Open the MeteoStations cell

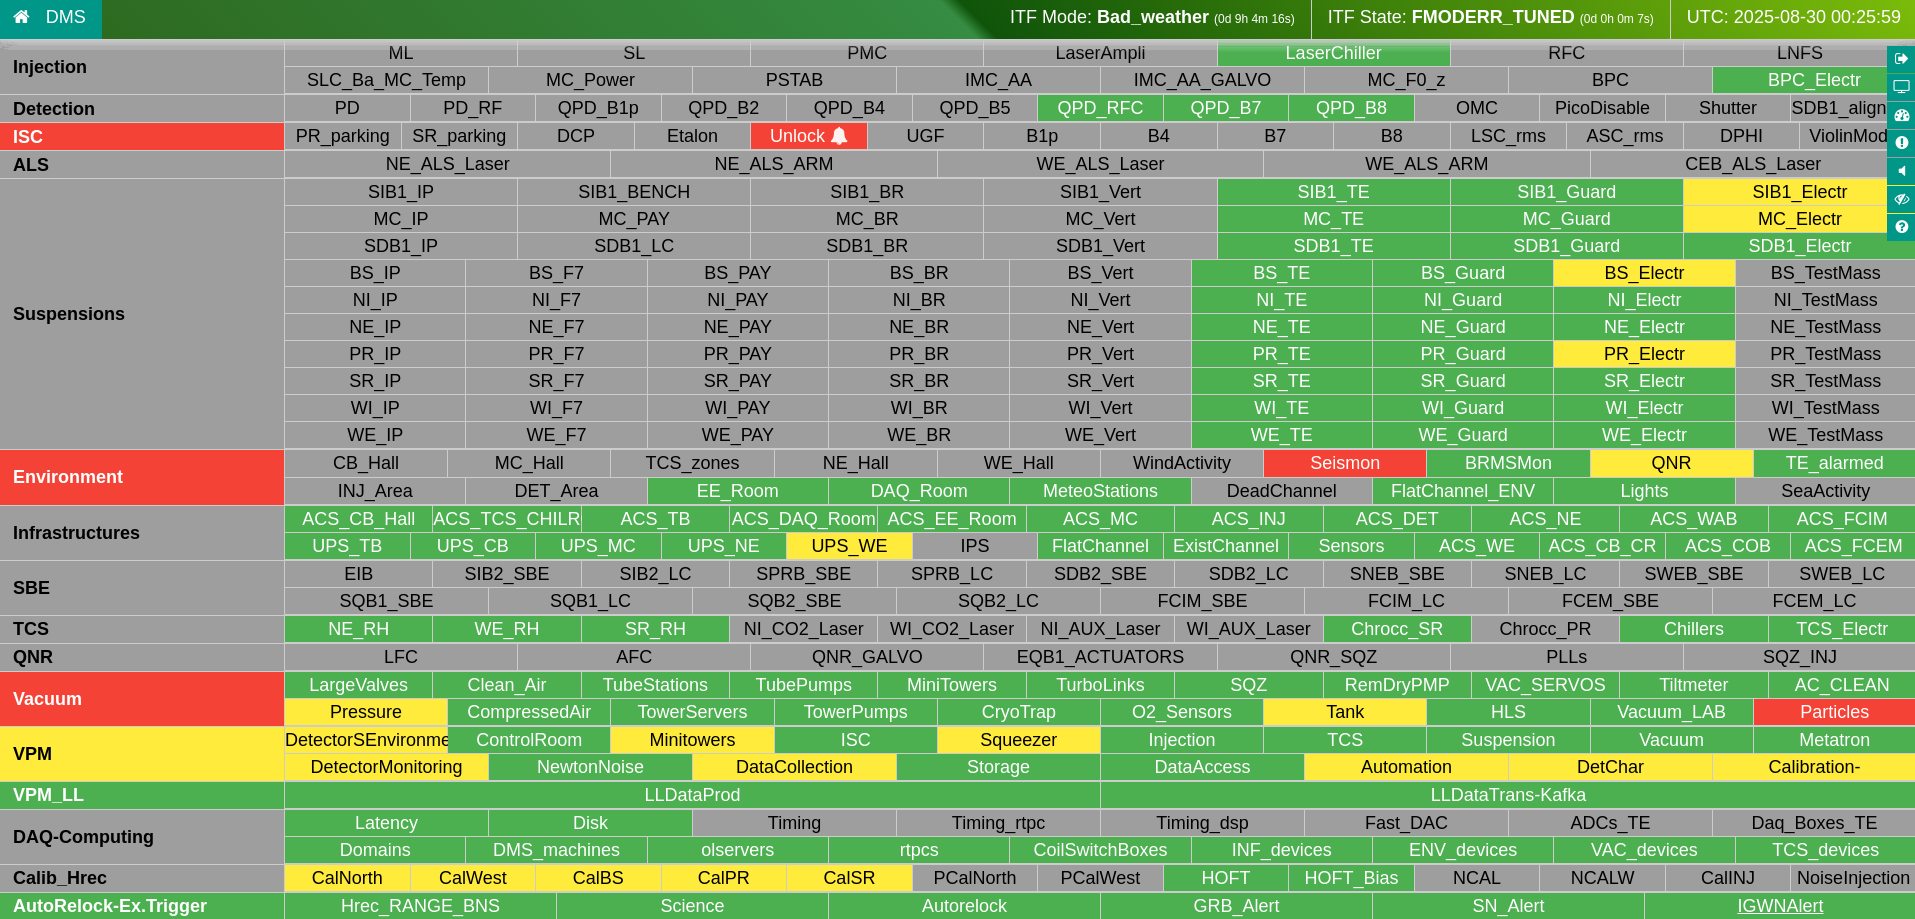click(1100, 491)
